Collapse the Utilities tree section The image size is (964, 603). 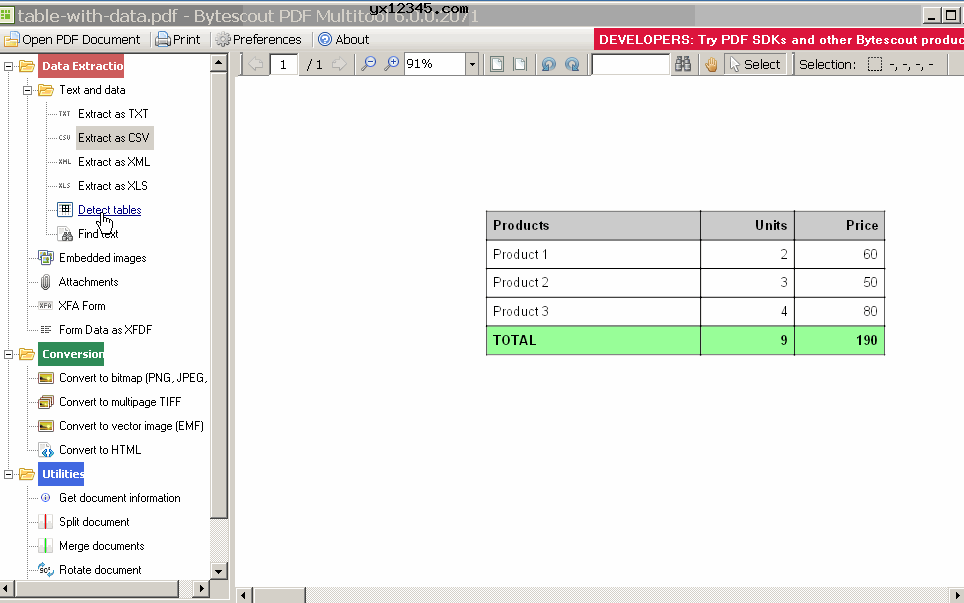(x=9, y=474)
